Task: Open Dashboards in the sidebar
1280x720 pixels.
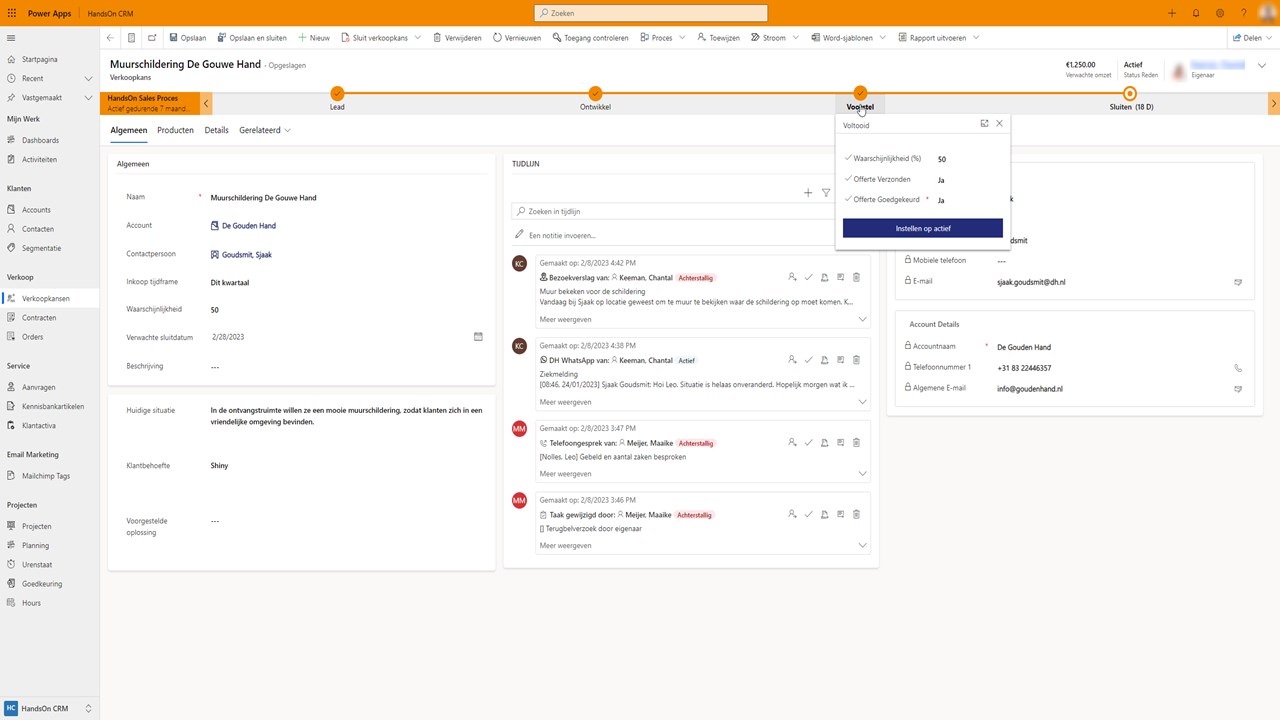Action: pos(40,140)
